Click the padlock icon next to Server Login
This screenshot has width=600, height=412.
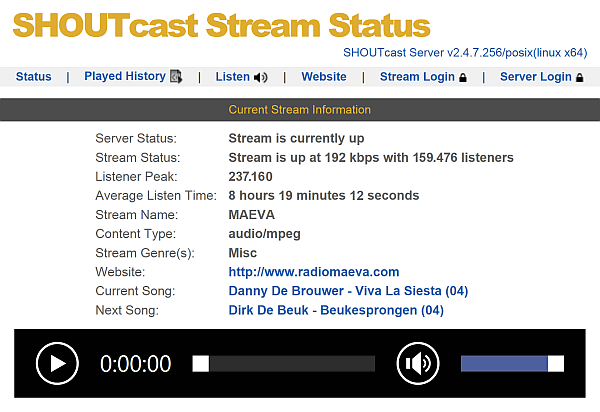580,77
